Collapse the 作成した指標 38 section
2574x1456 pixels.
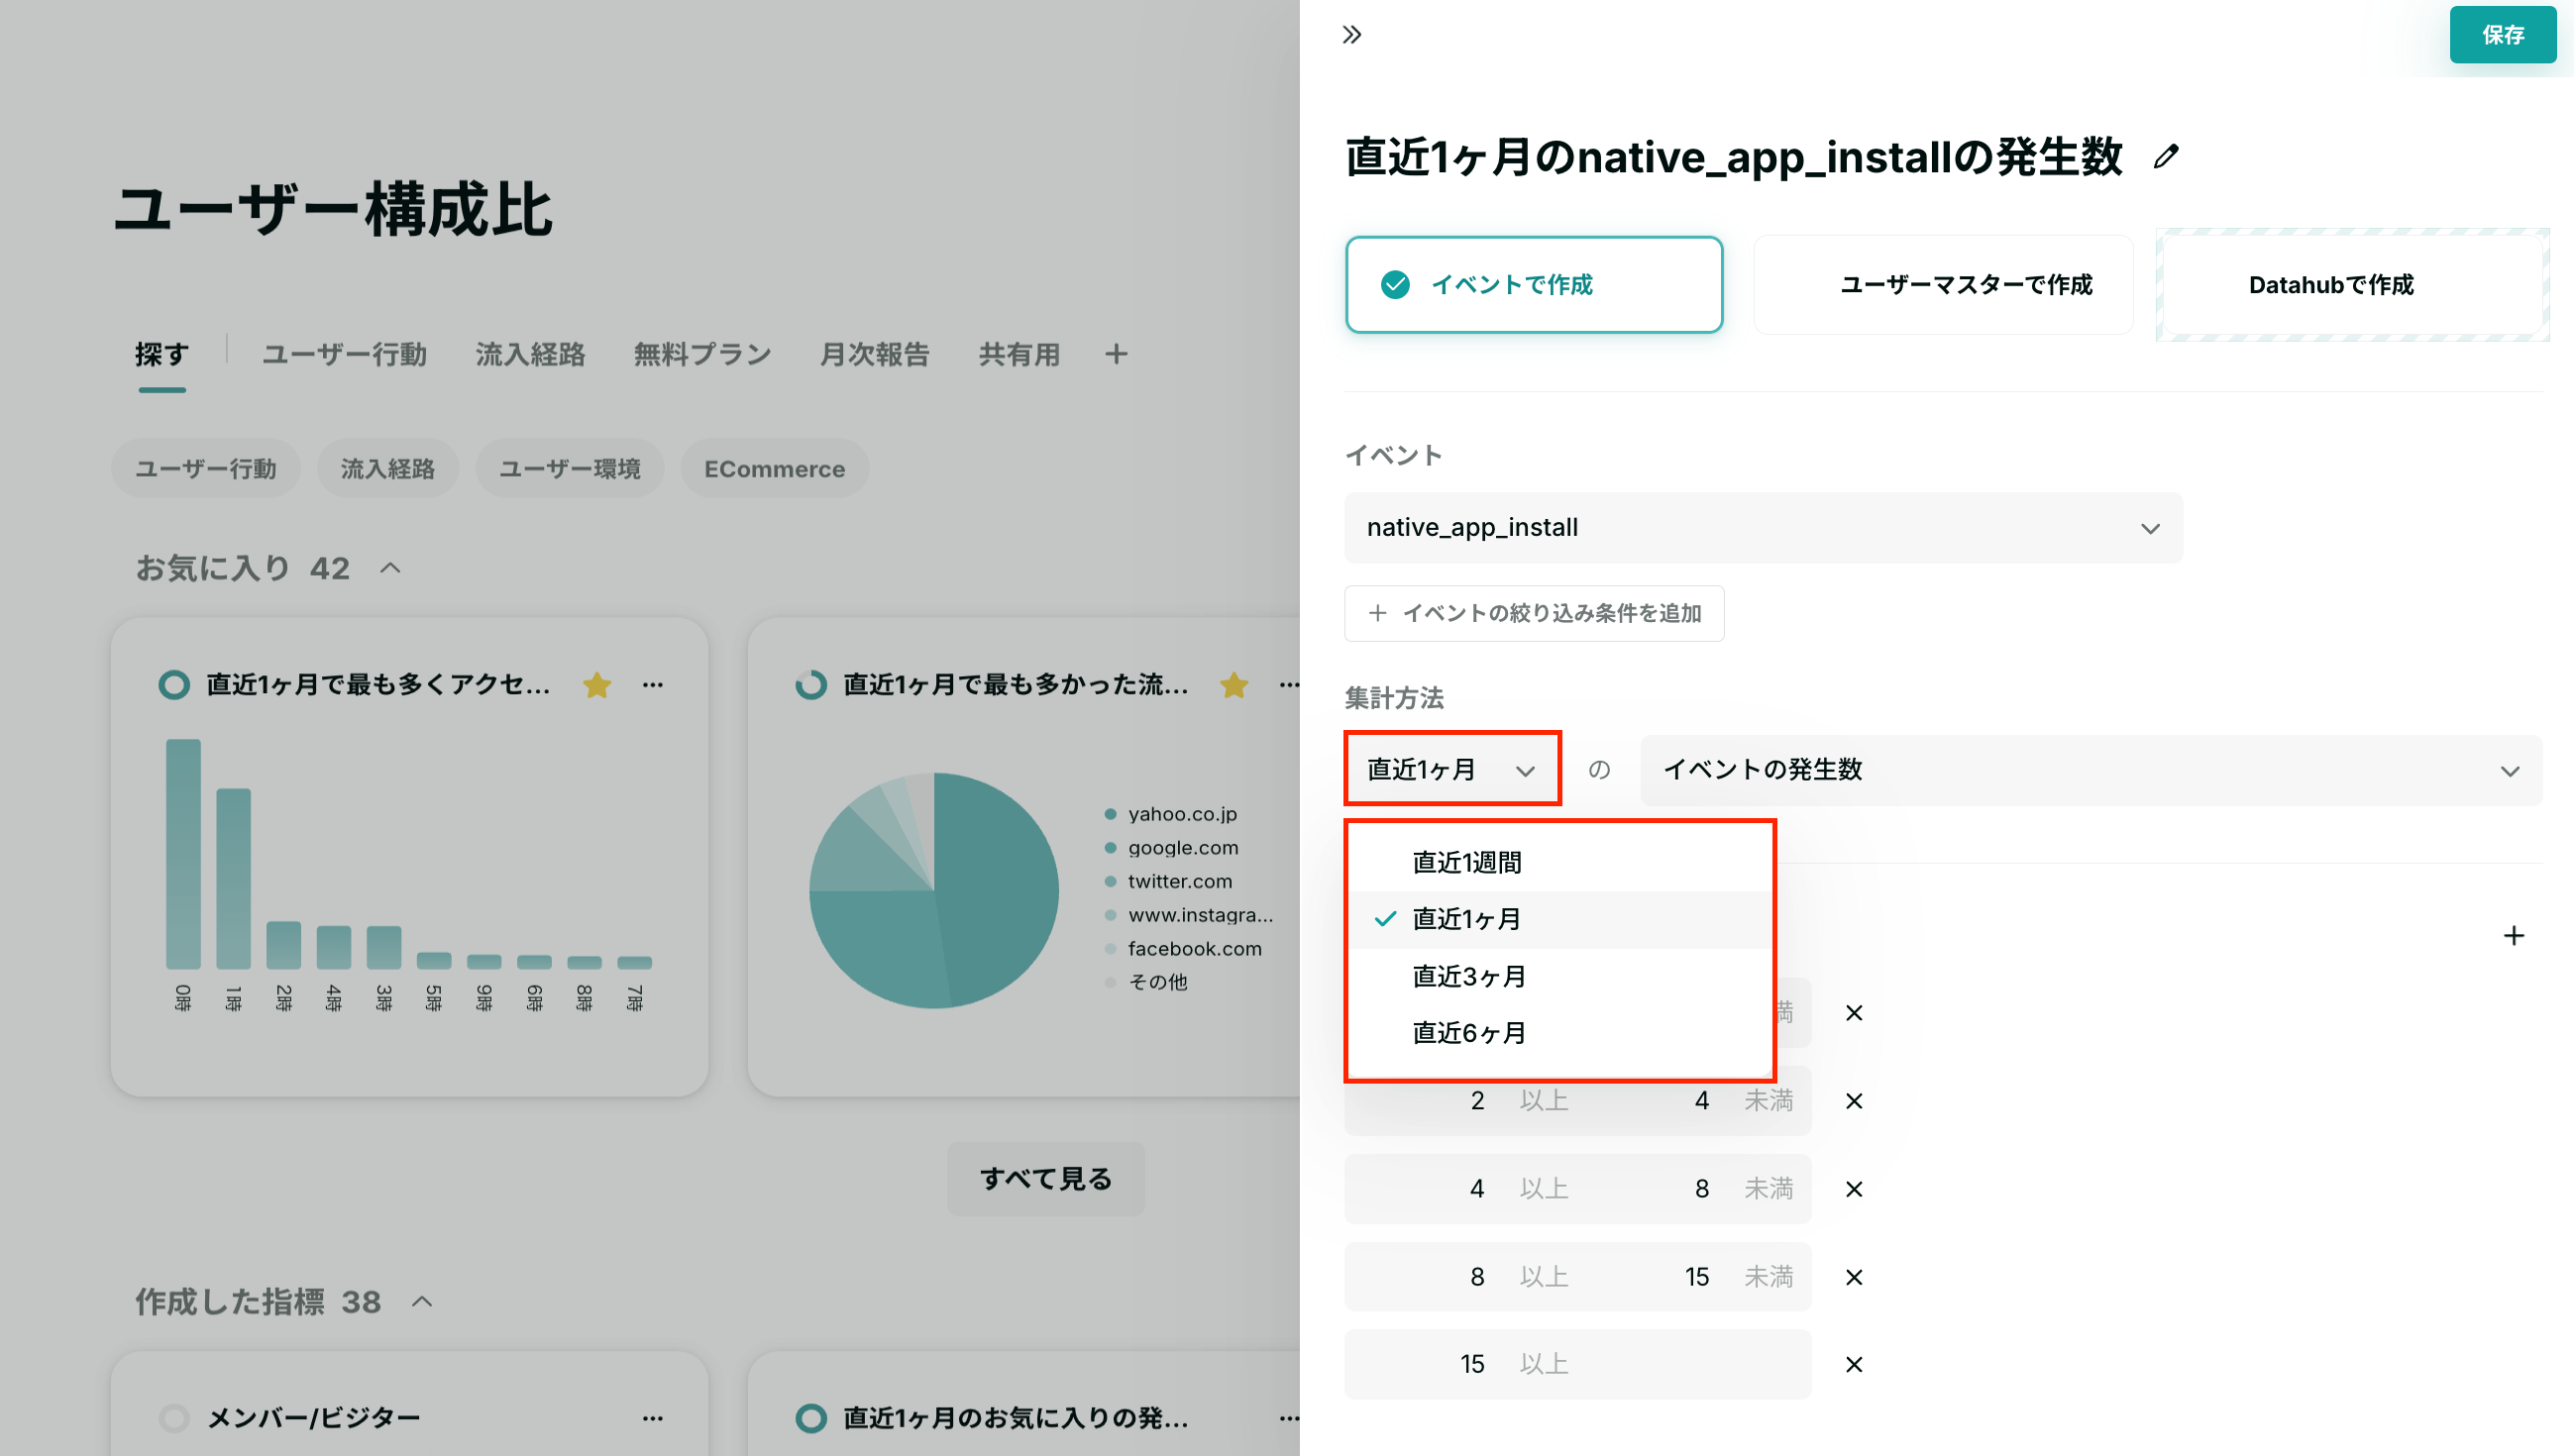point(422,1301)
